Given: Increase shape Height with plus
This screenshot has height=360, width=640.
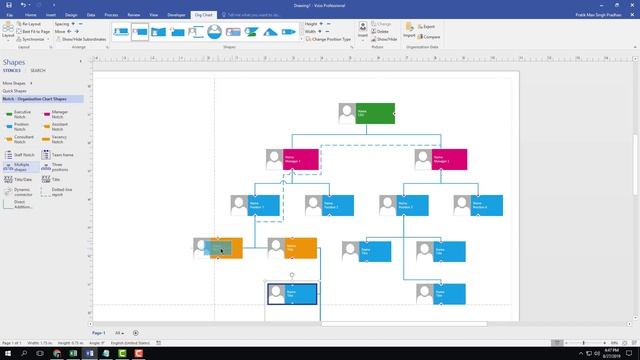Looking at the screenshot, I should (321, 24).
